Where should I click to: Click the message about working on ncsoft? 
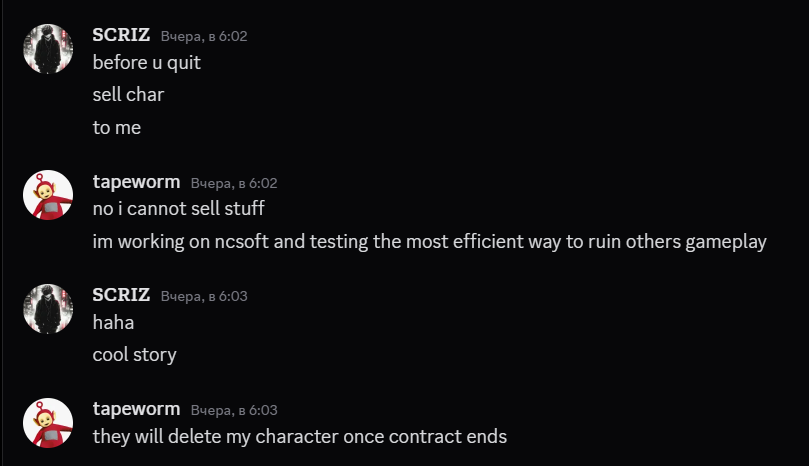[x=429, y=242]
